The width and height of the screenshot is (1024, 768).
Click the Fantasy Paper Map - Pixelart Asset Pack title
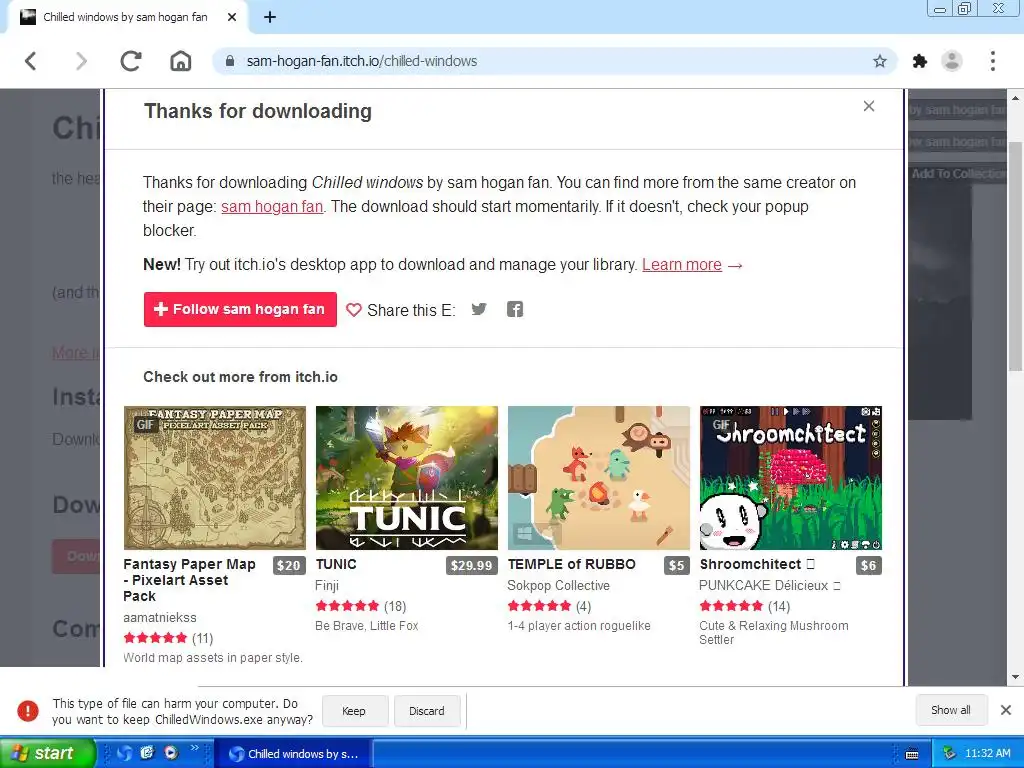tap(189, 580)
